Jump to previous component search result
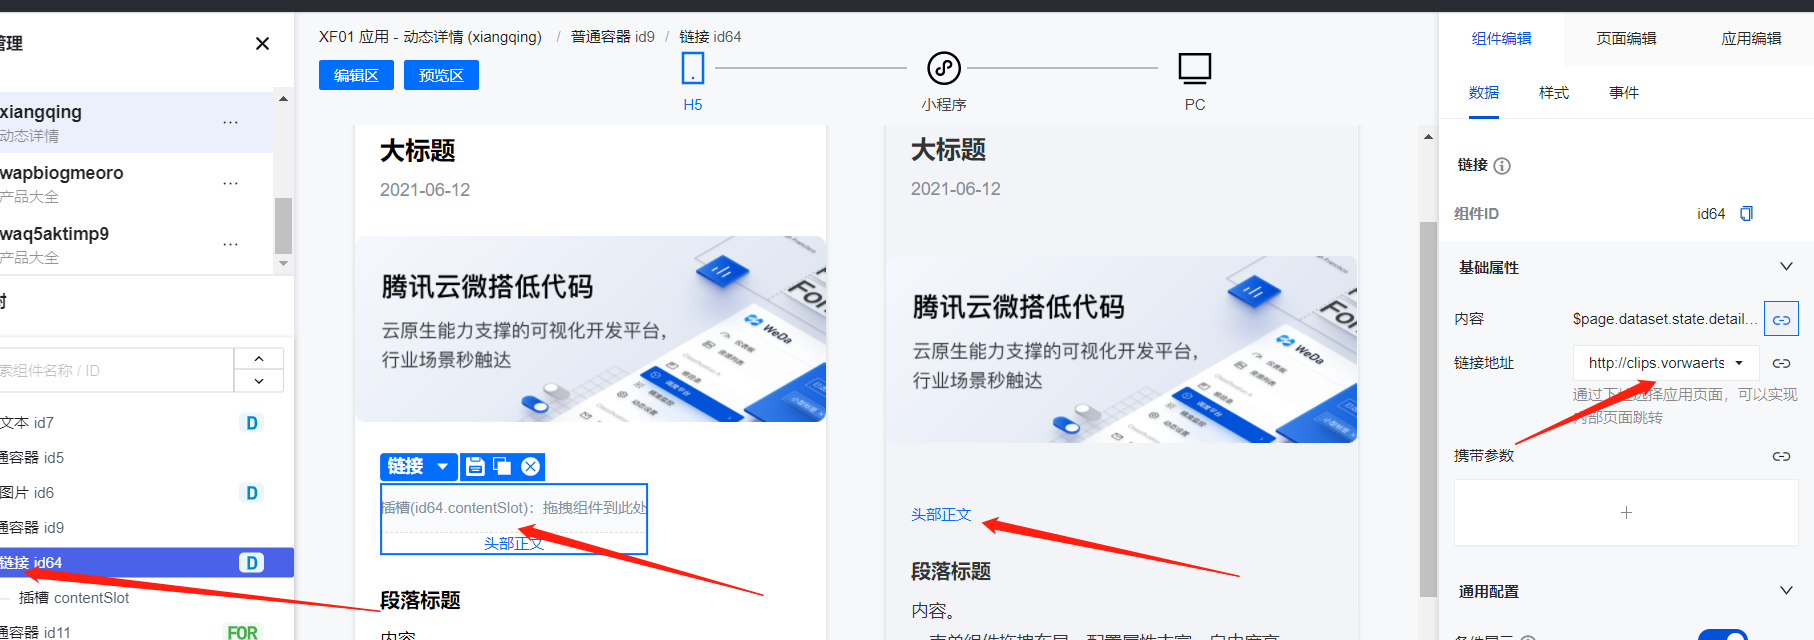The height and width of the screenshot is (640, 1814). pos(259,359)
